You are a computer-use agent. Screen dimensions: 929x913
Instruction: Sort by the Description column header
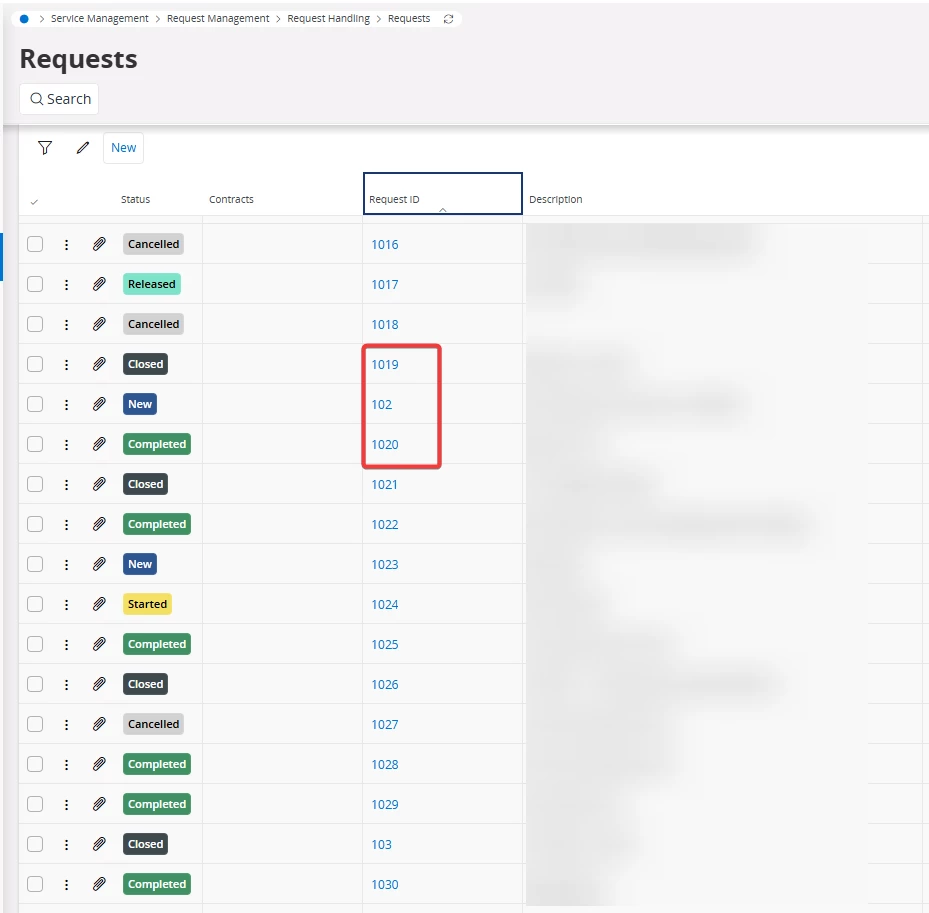pos(556,200)
